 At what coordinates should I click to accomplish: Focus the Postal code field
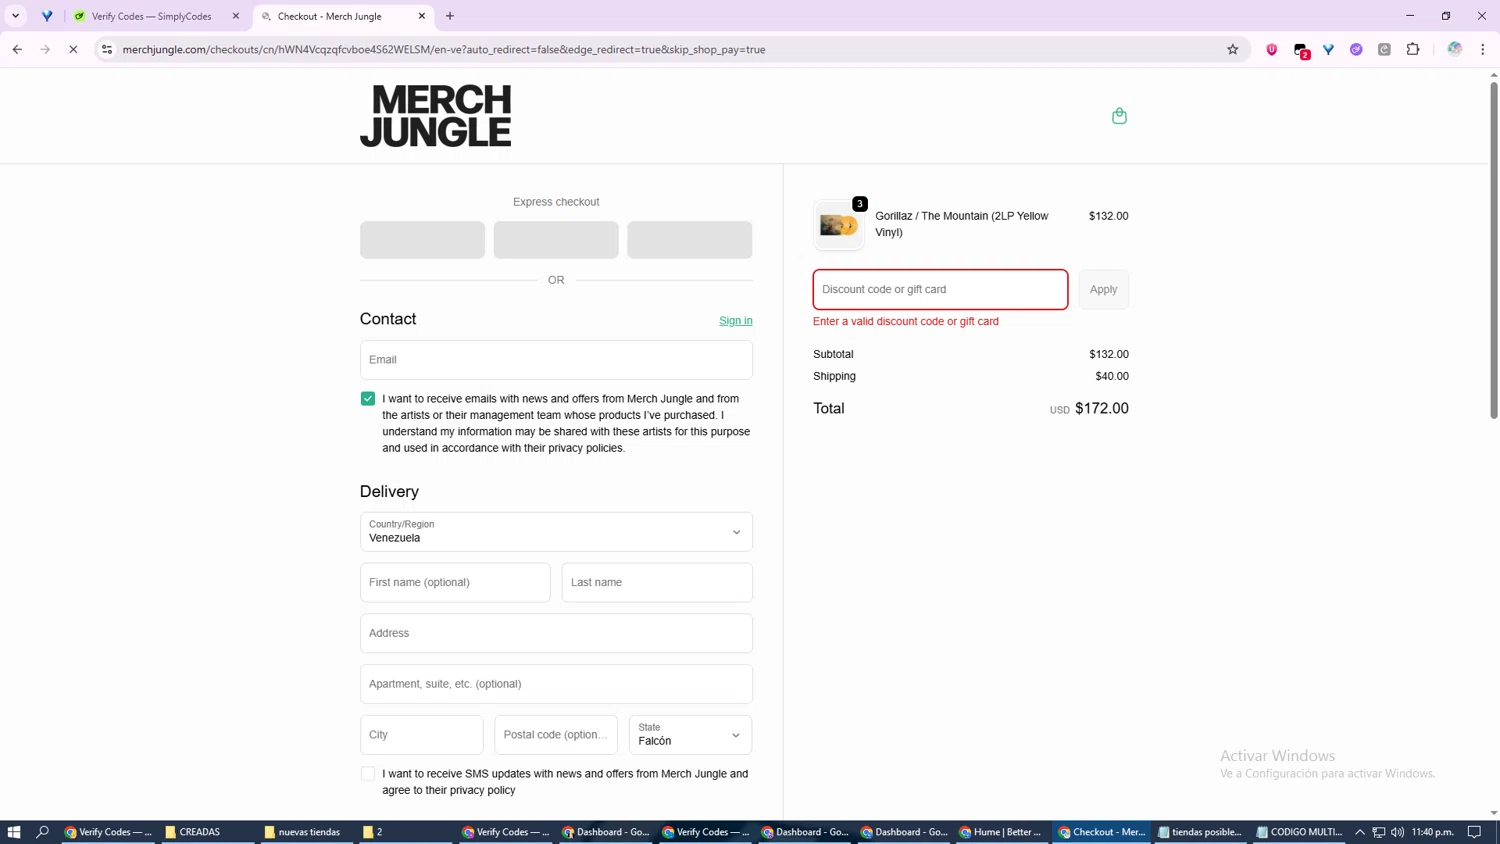click(x=556, y=735)
